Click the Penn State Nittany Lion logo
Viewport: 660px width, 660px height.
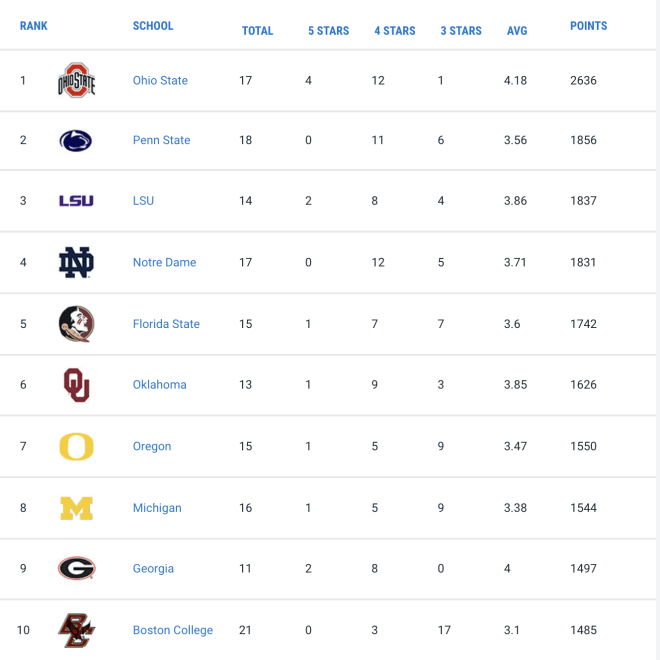tap(76, 141)
